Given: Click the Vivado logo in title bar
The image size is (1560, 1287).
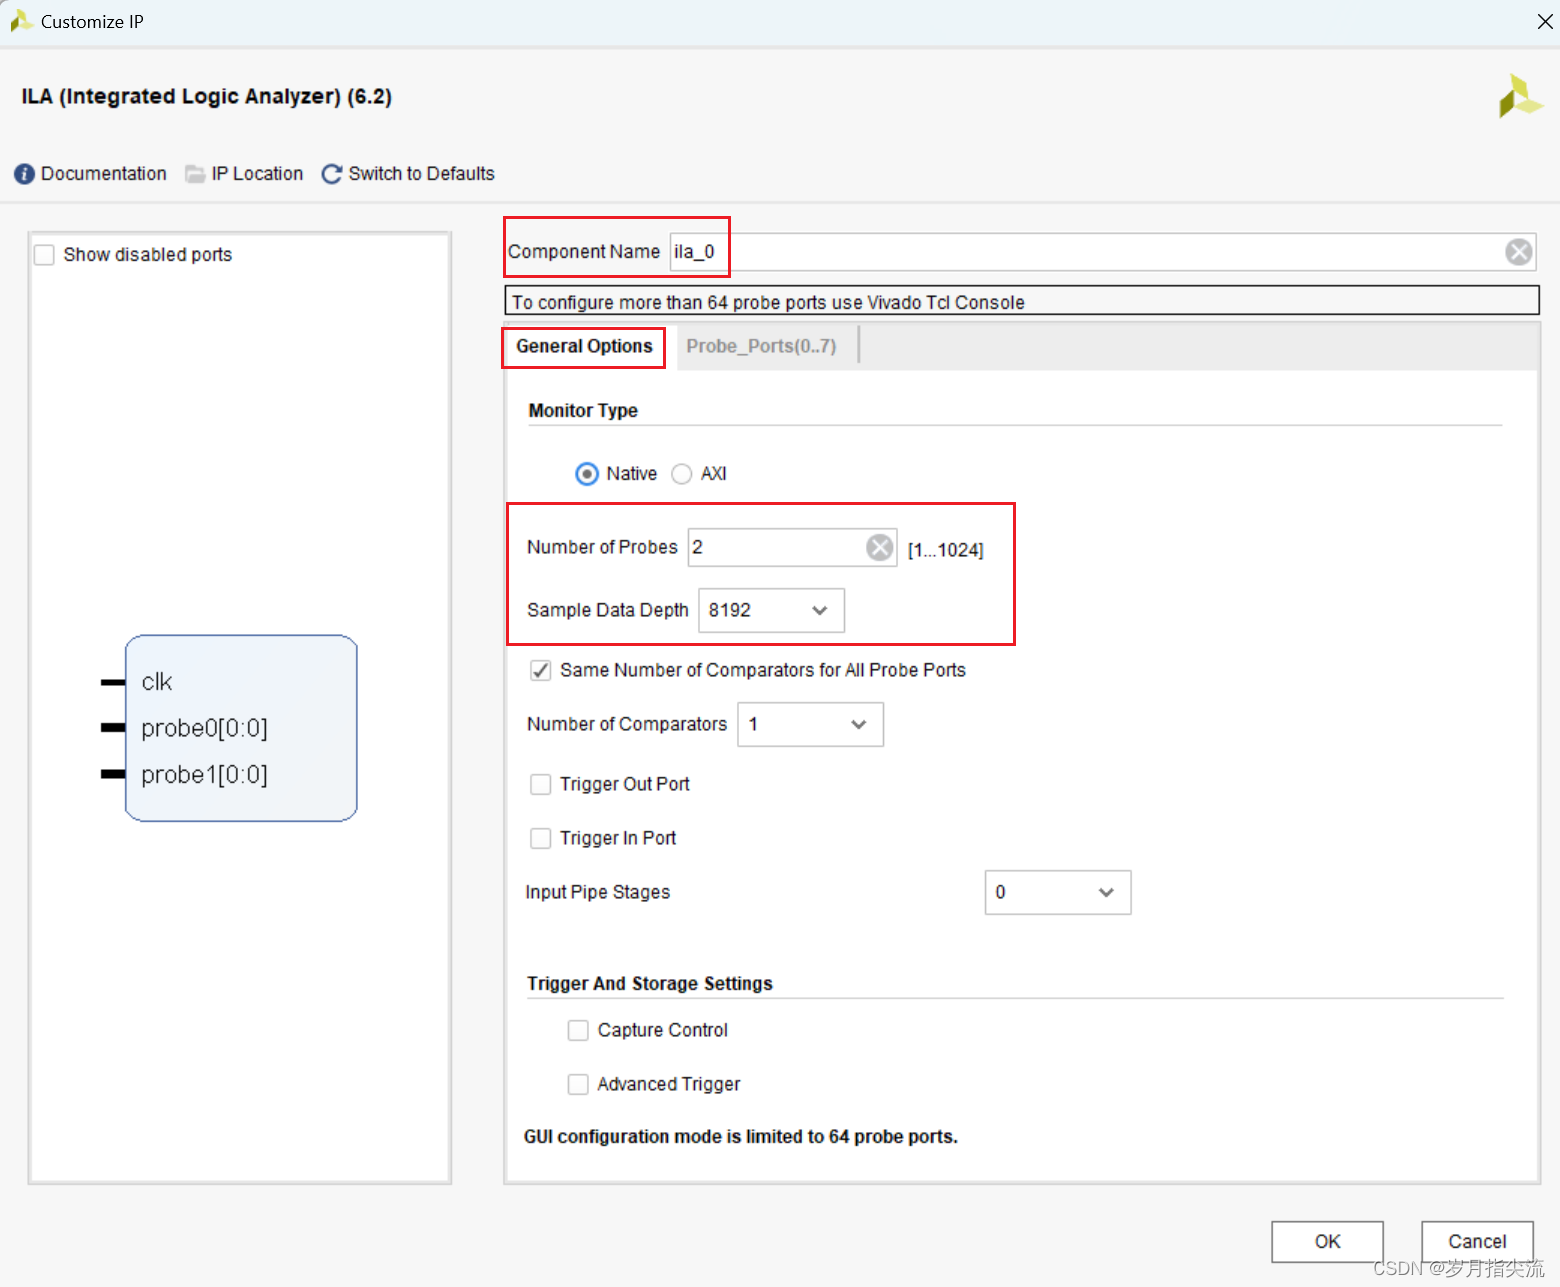Looking at the screenshot, I should [21, 21].
